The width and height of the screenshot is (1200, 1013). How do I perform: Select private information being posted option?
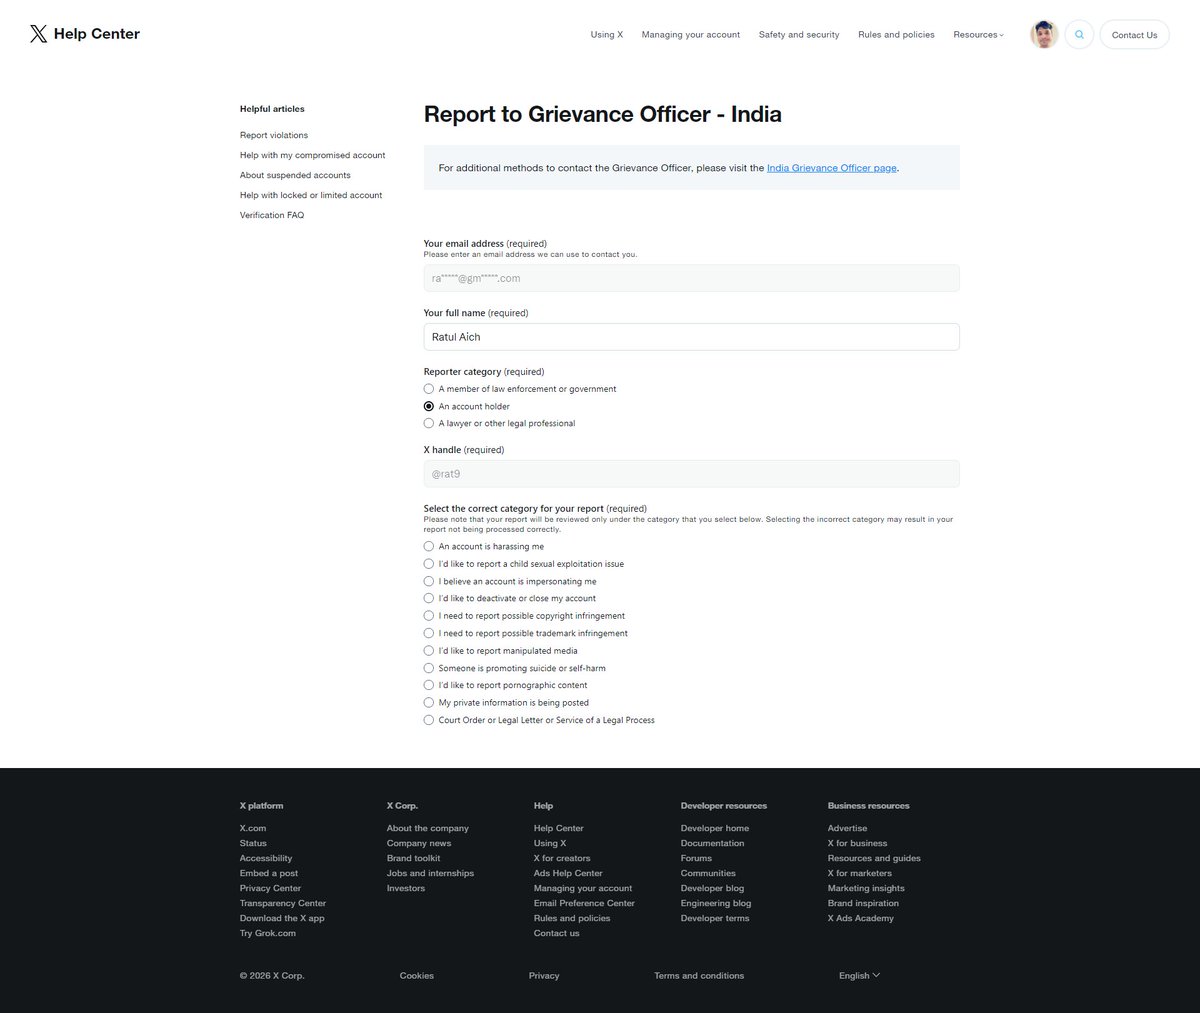429,702
